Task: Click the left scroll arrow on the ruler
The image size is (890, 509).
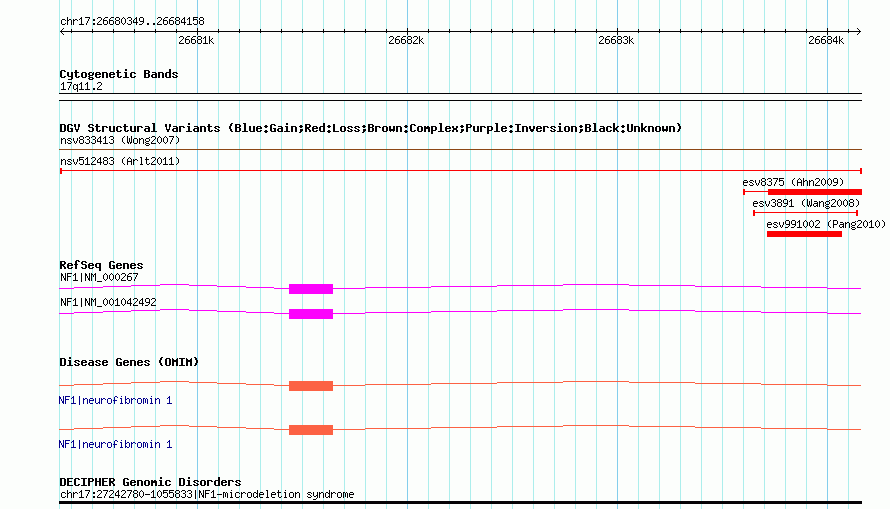Action: (63, 32)
